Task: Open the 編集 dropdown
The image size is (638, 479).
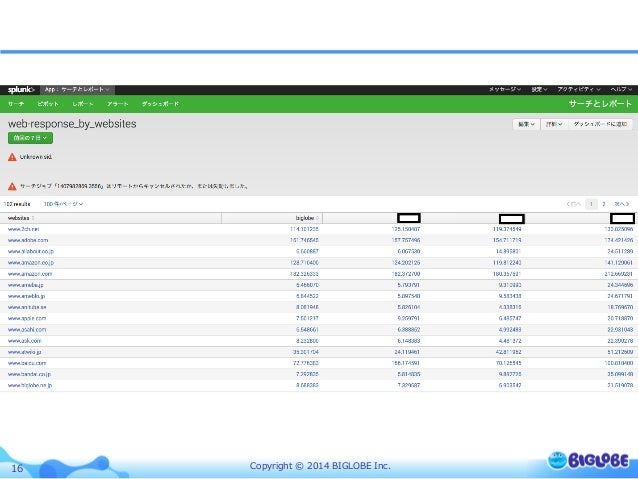Action: point(526,125)
